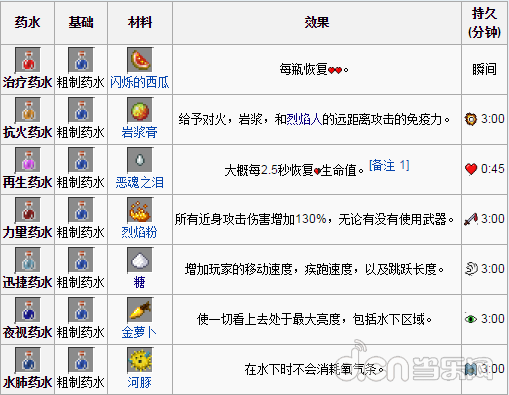Click the swiftness swirl icon beside 3:00

pos(471,269)
